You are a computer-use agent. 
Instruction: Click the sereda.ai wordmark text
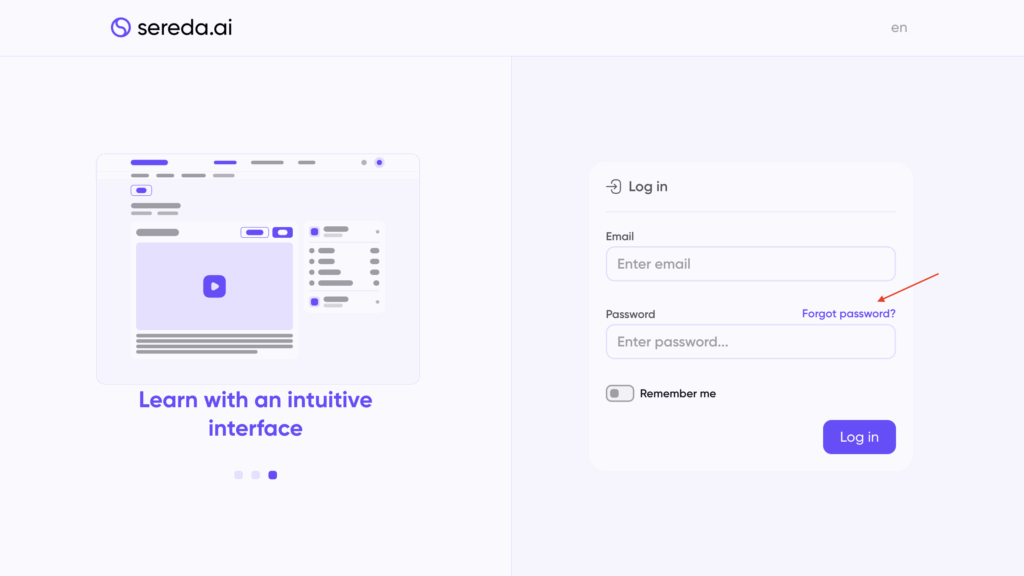pyautogui.click(x=185, y=28)
